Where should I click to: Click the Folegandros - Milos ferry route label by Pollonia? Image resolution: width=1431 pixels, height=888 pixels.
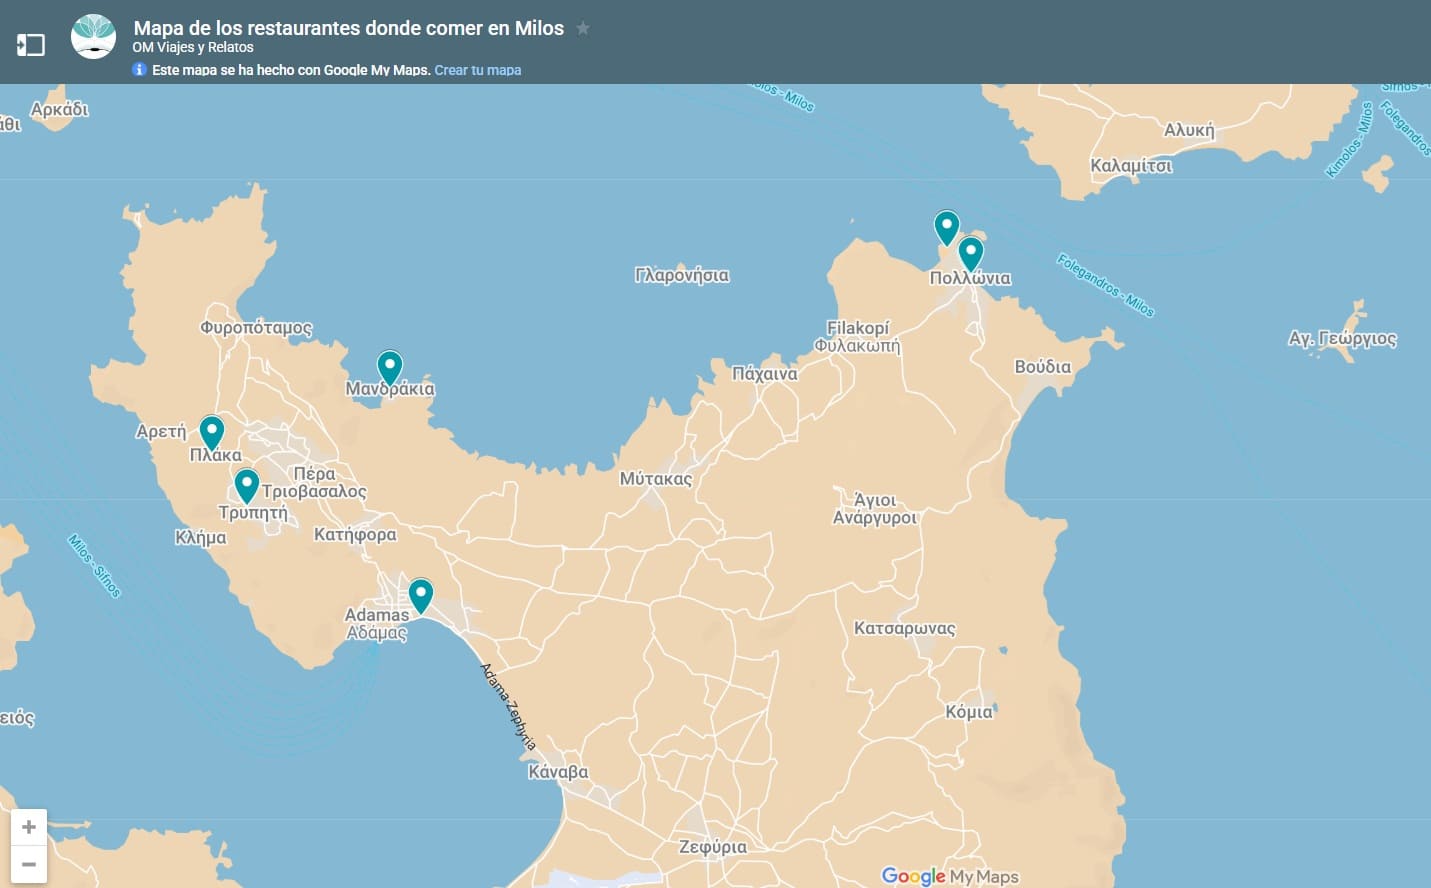click(1106, 285)
